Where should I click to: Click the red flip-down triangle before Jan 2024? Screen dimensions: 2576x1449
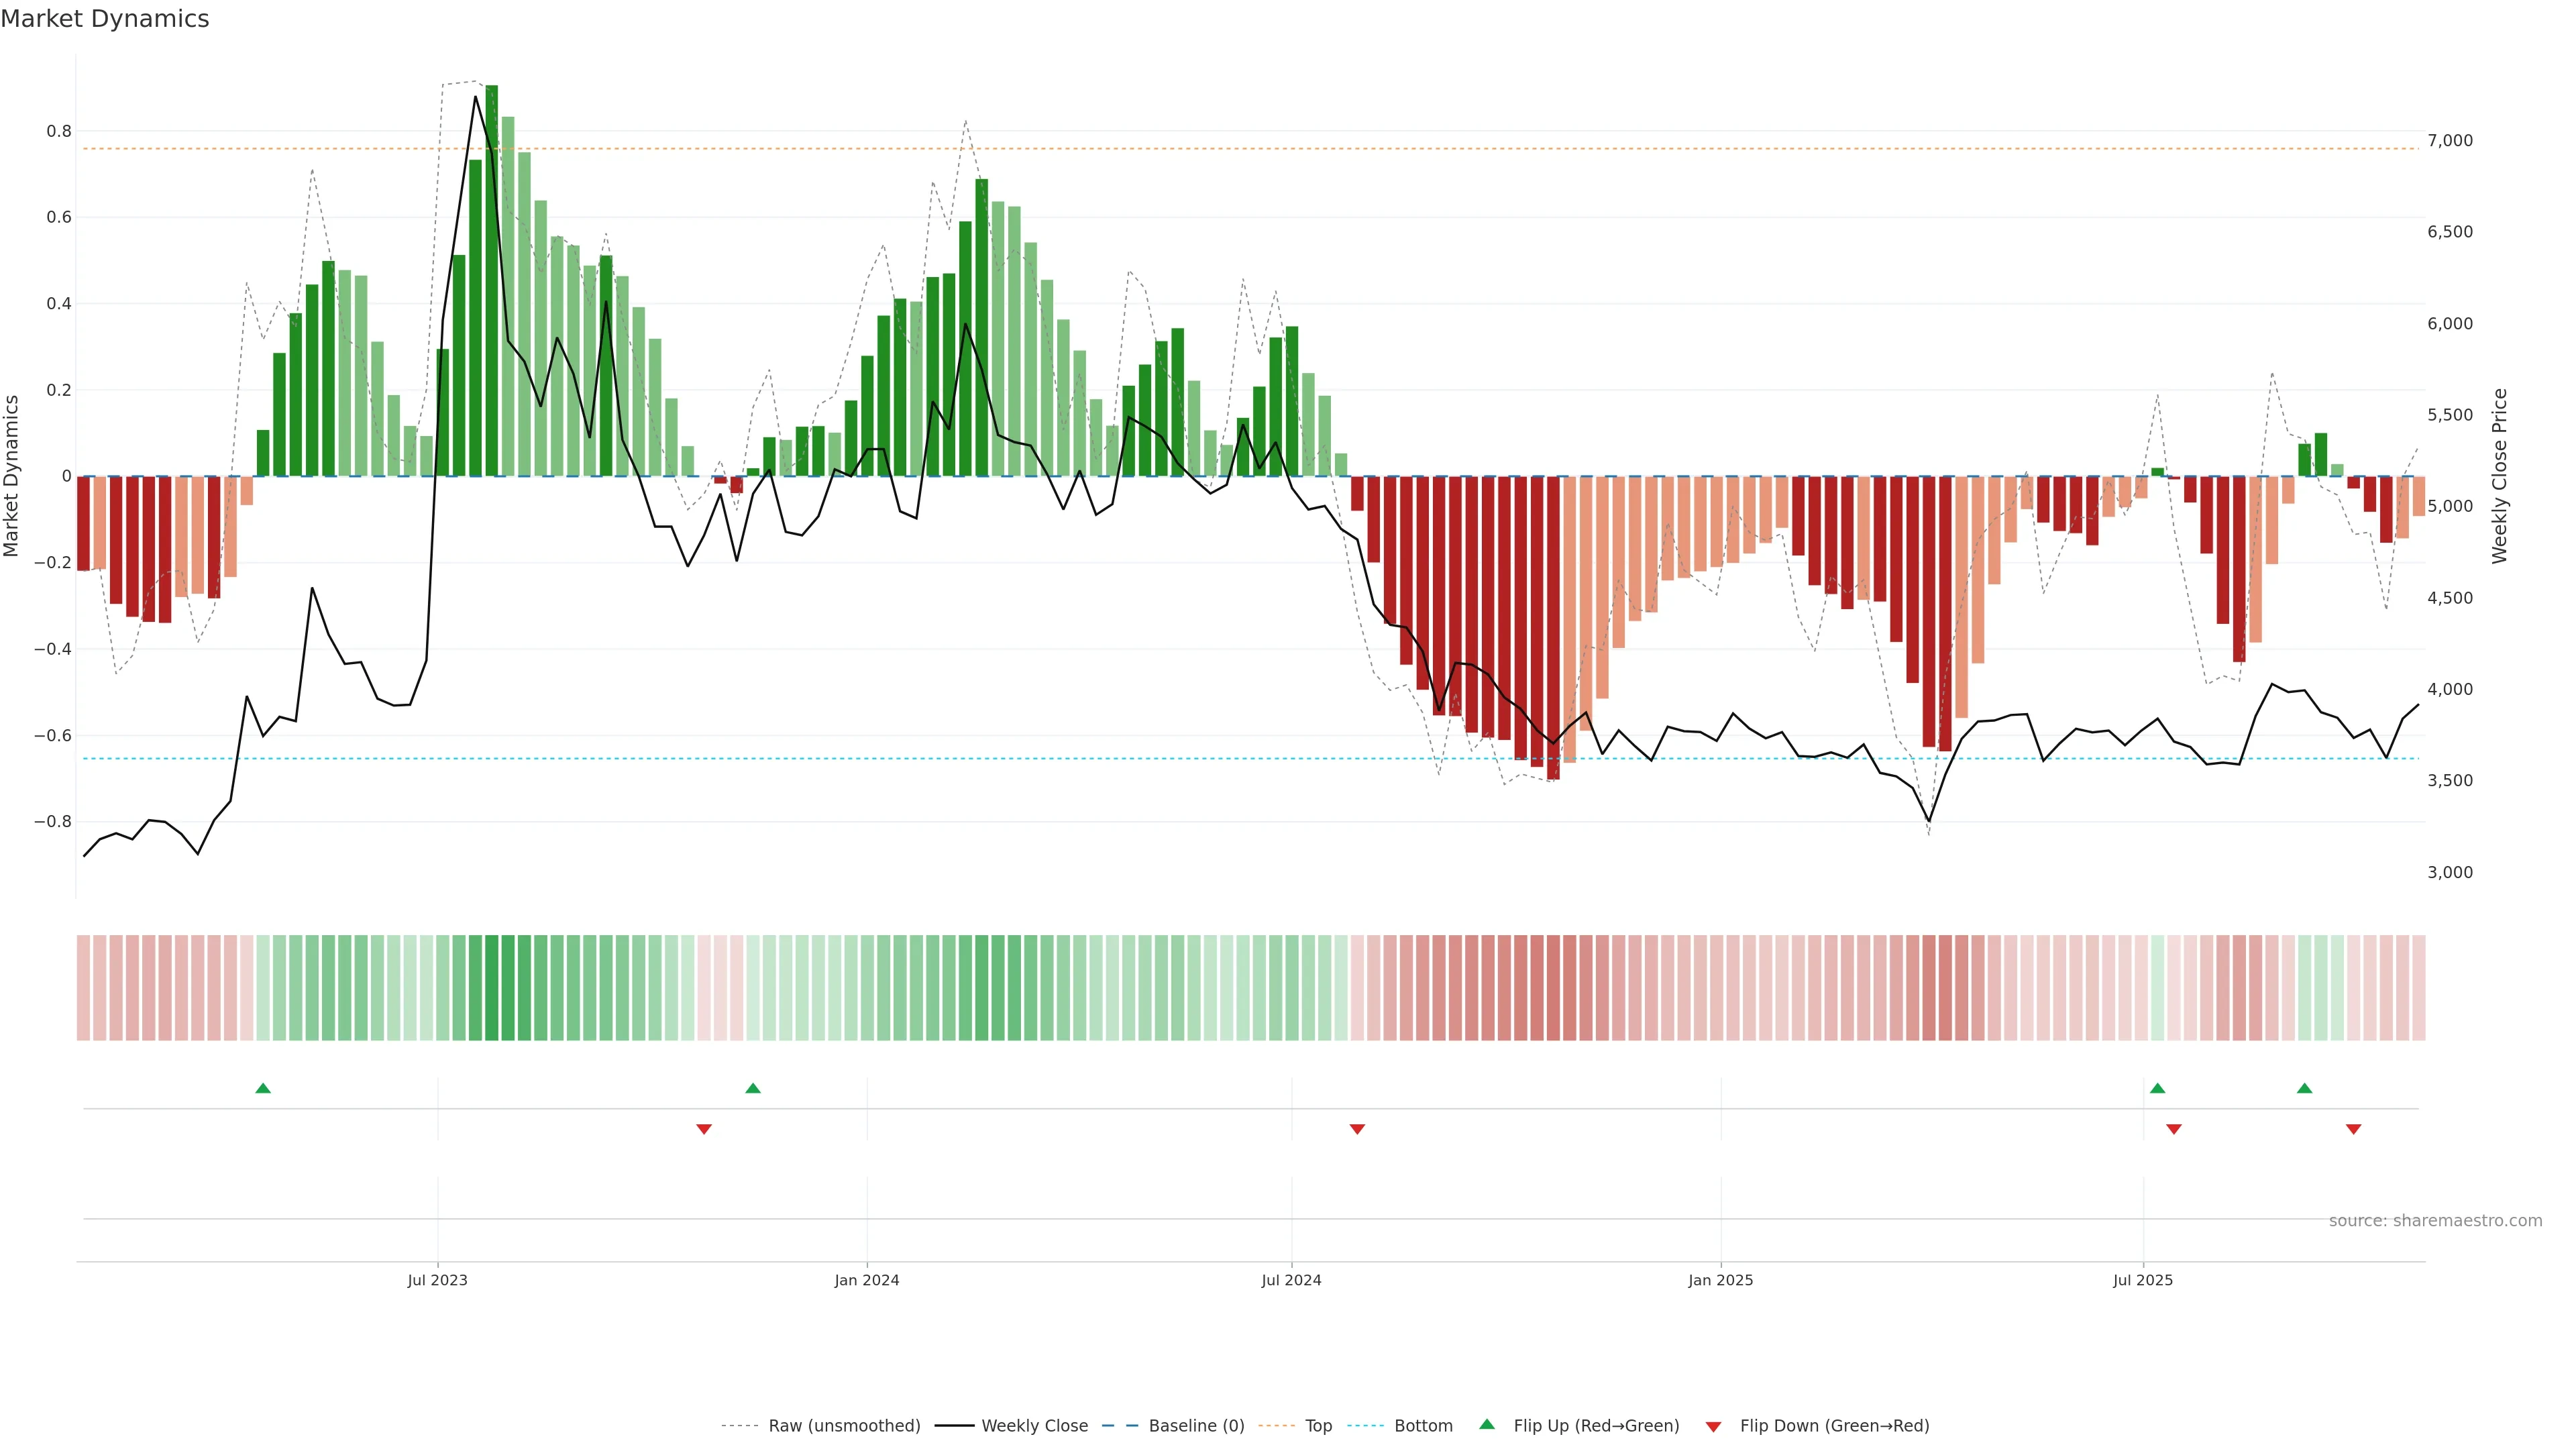click(x=704, y=1129)
